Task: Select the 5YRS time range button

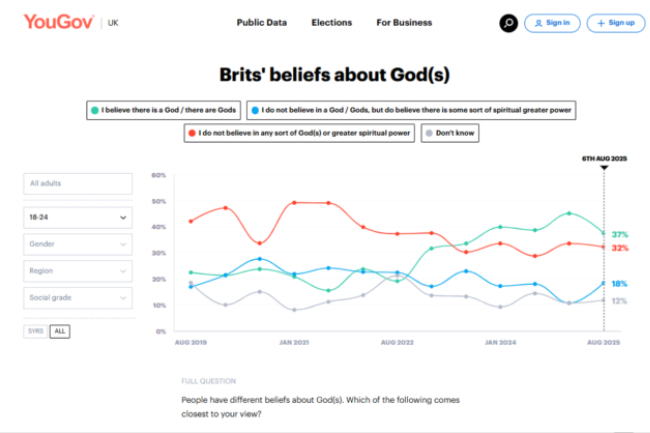Action: [x=36, y=331]
